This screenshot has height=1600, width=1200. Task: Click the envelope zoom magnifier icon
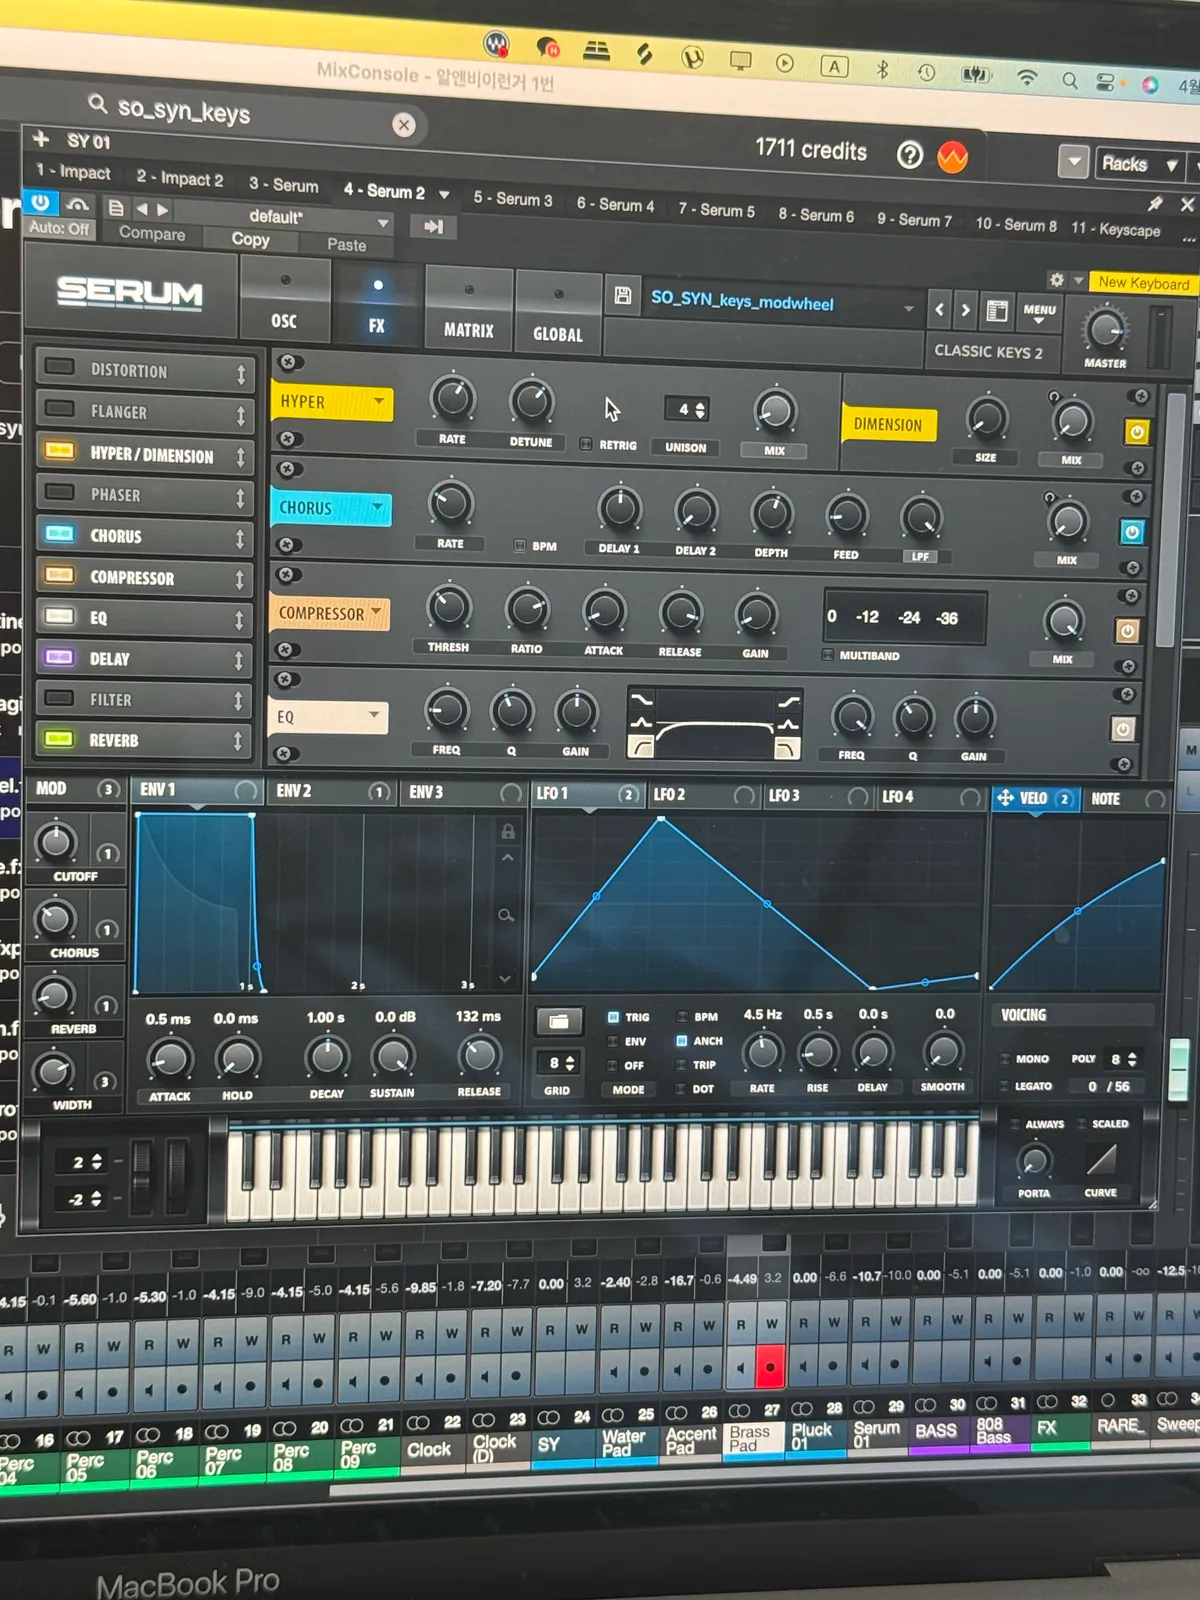tap(506, 915)
